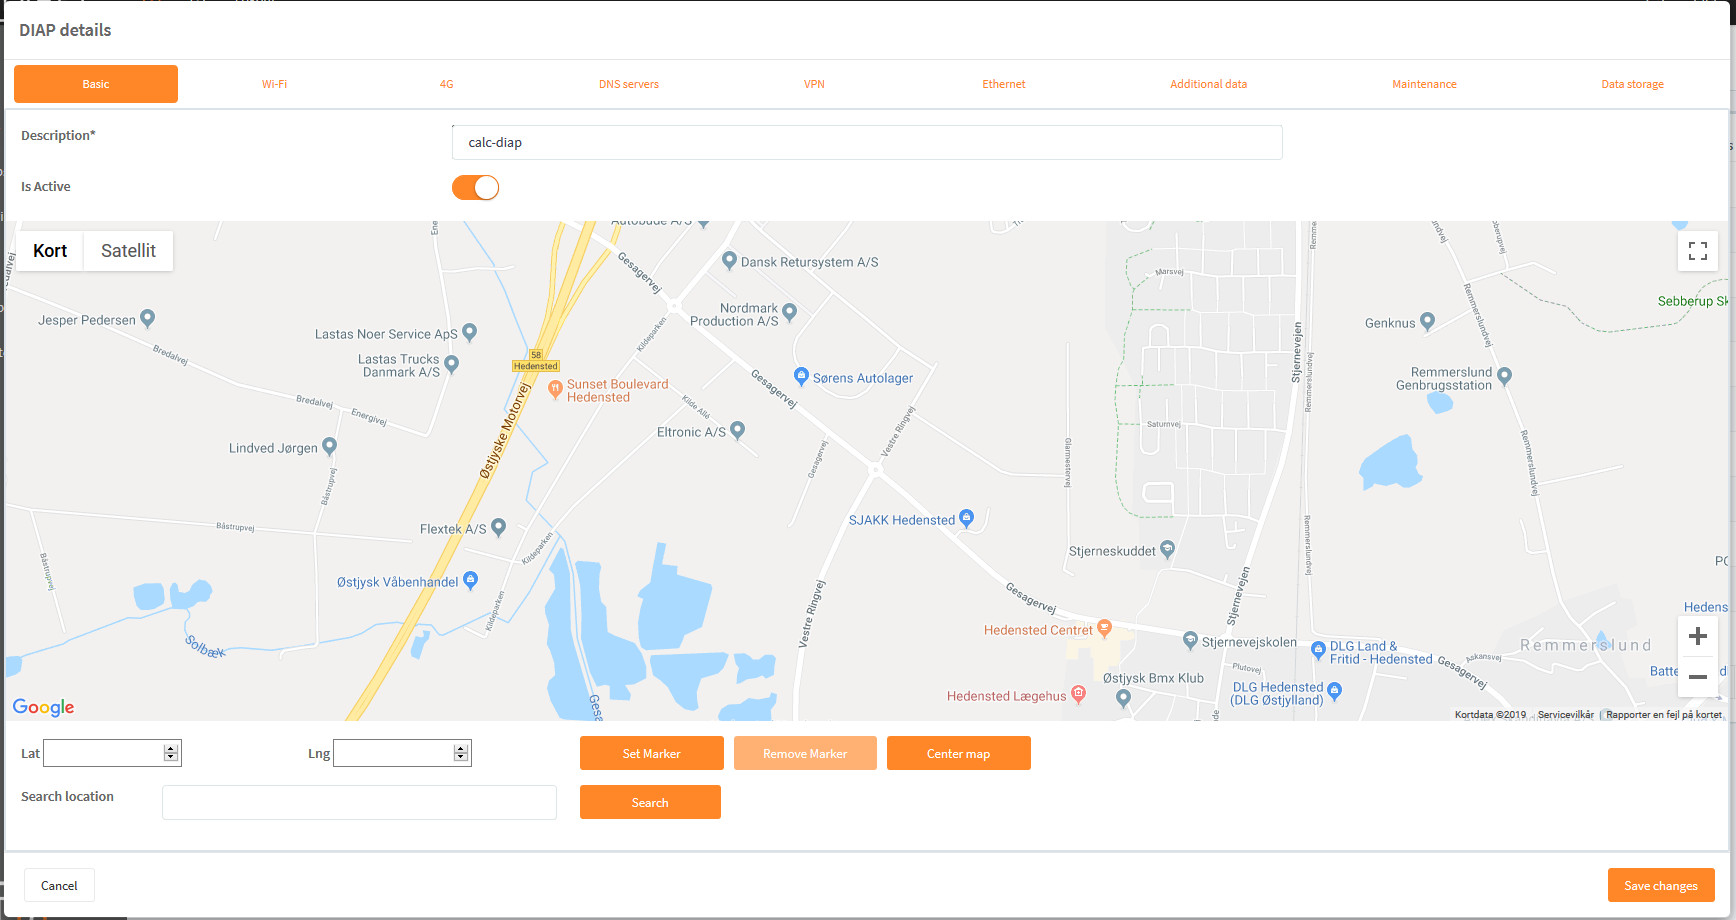The width and height of the screenshot is (1736, 920).
Task: Cancel the DIAP details dialog
Action: [x=59, y=885]
